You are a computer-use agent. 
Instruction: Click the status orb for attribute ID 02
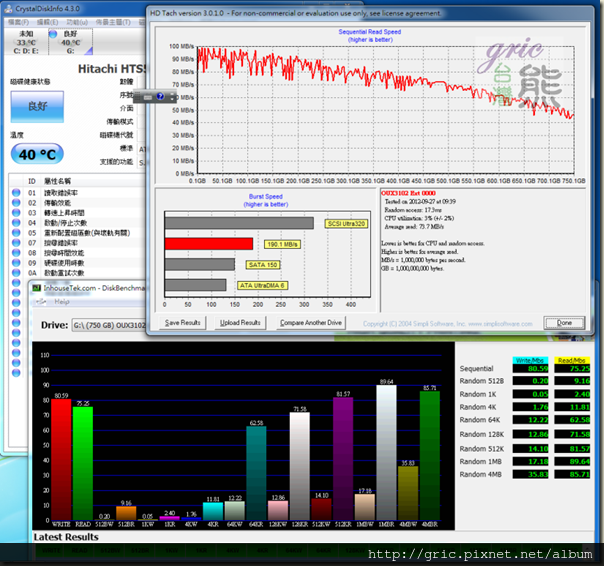click(16, 203)
